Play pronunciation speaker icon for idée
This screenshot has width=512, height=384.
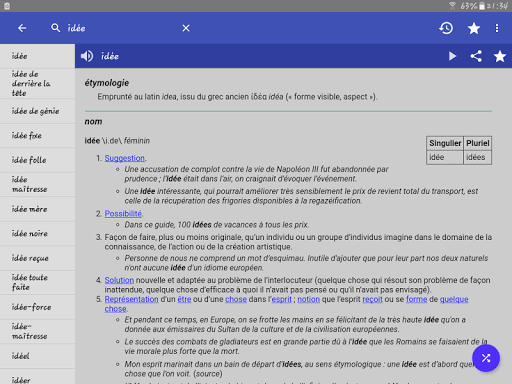point(87,56)
